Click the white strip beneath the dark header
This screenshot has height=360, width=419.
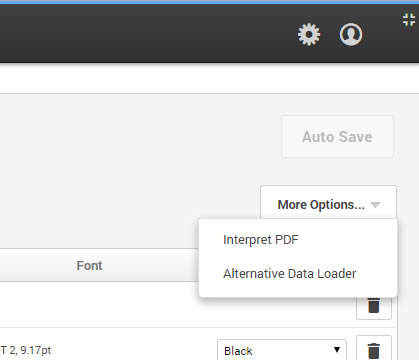coord(209,78)
